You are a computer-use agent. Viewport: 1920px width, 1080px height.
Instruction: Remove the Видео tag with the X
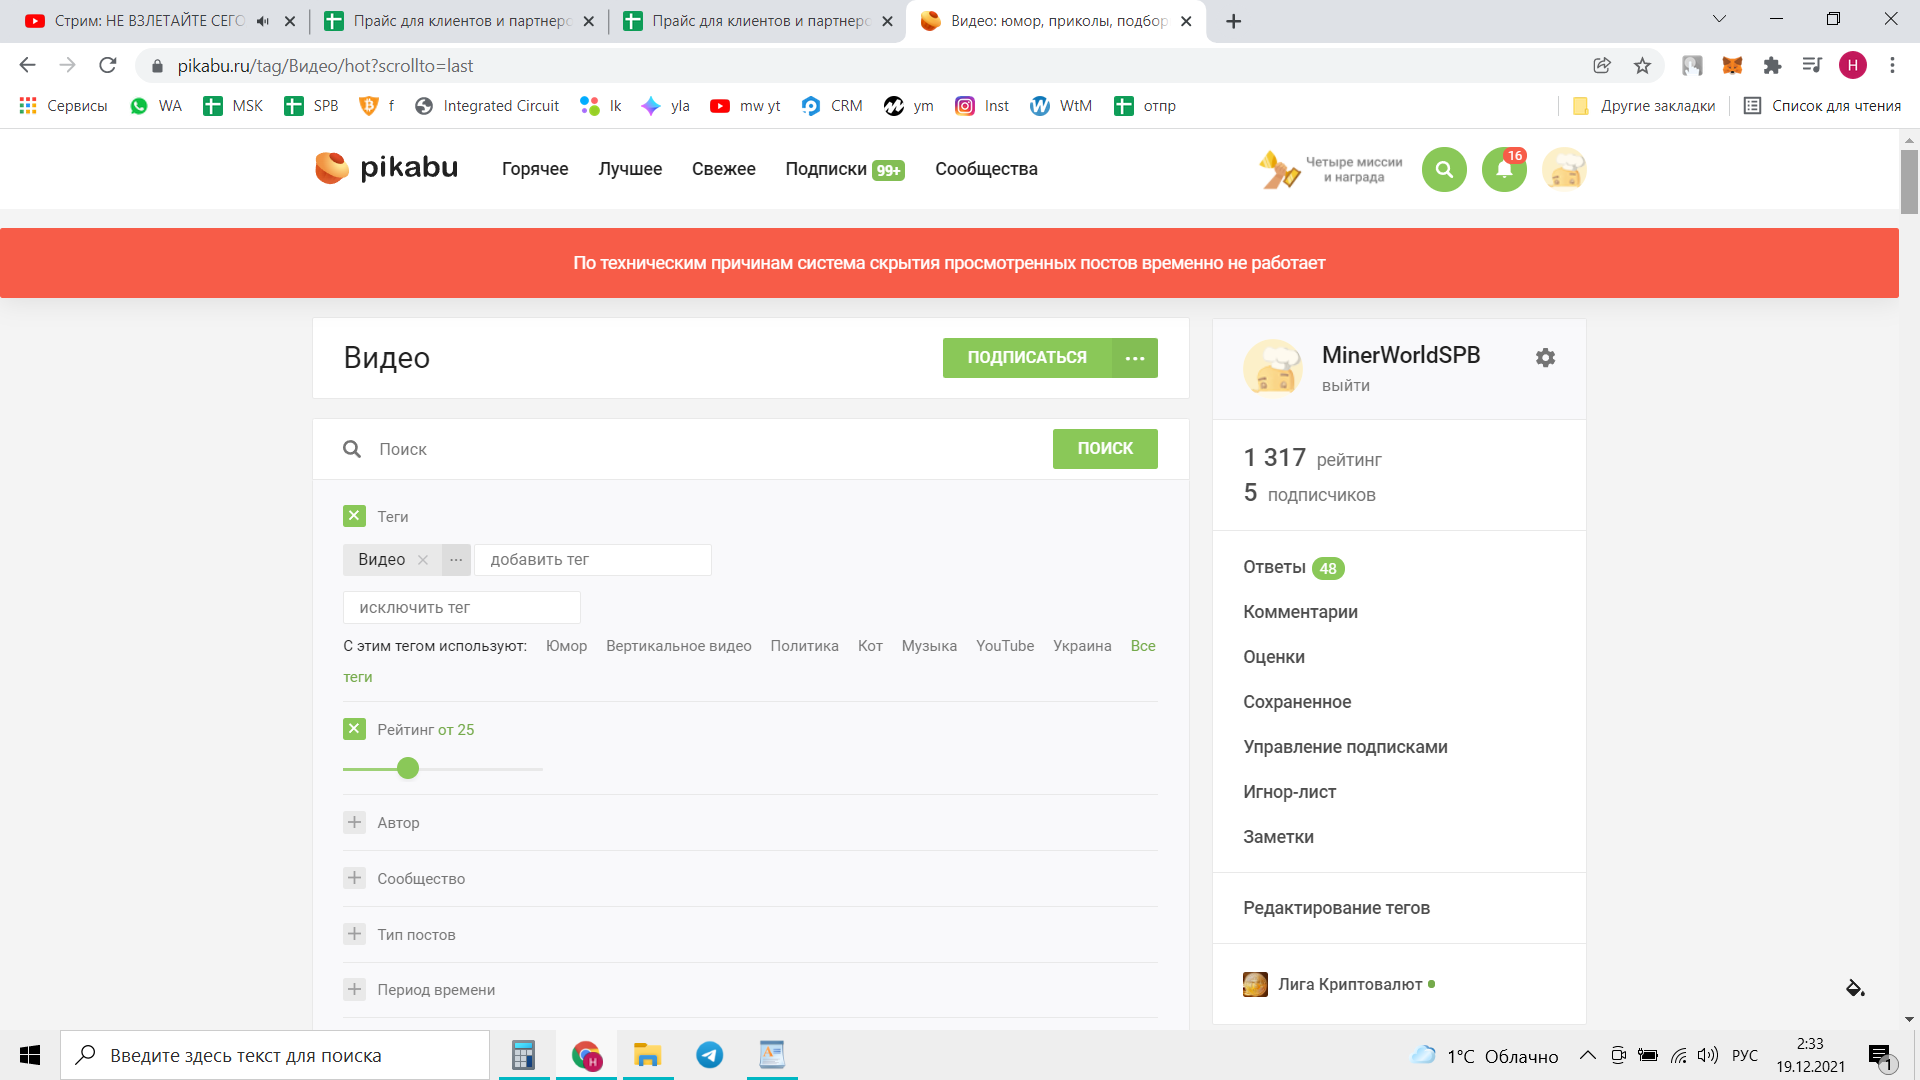[x=423, y=560]
